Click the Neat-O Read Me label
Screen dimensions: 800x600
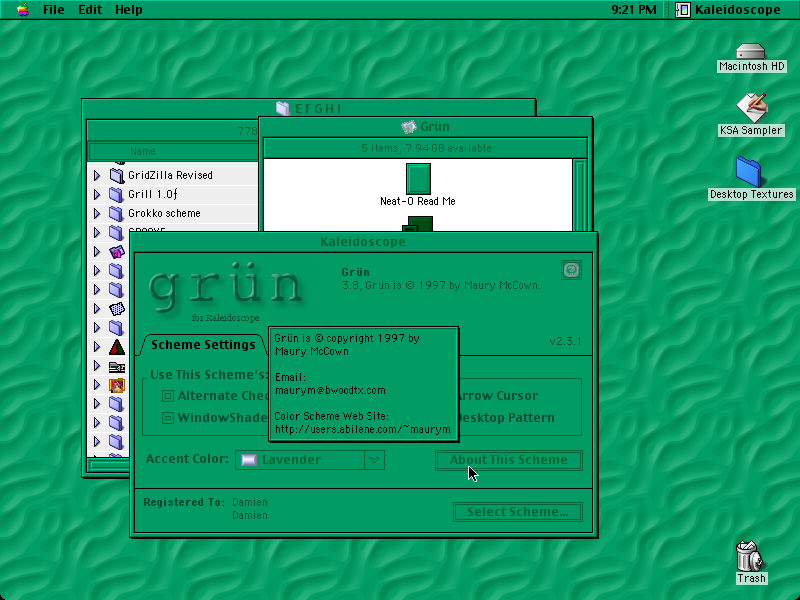(418, 202)
